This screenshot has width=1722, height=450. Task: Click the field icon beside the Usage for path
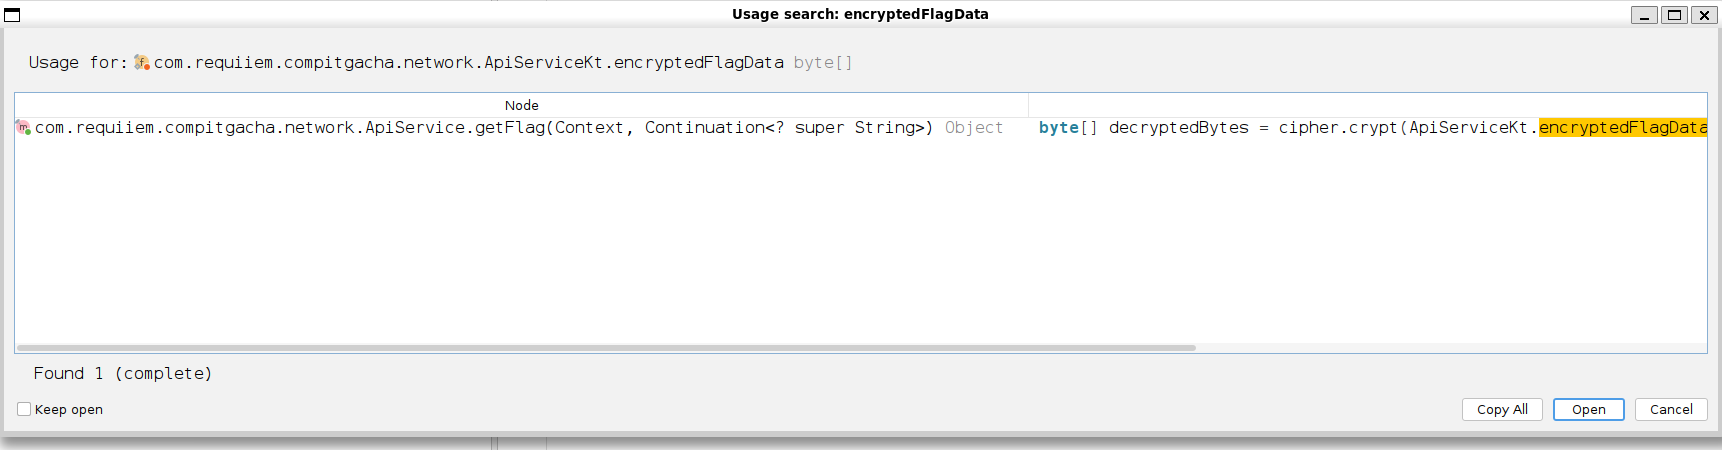pos(142,63)
